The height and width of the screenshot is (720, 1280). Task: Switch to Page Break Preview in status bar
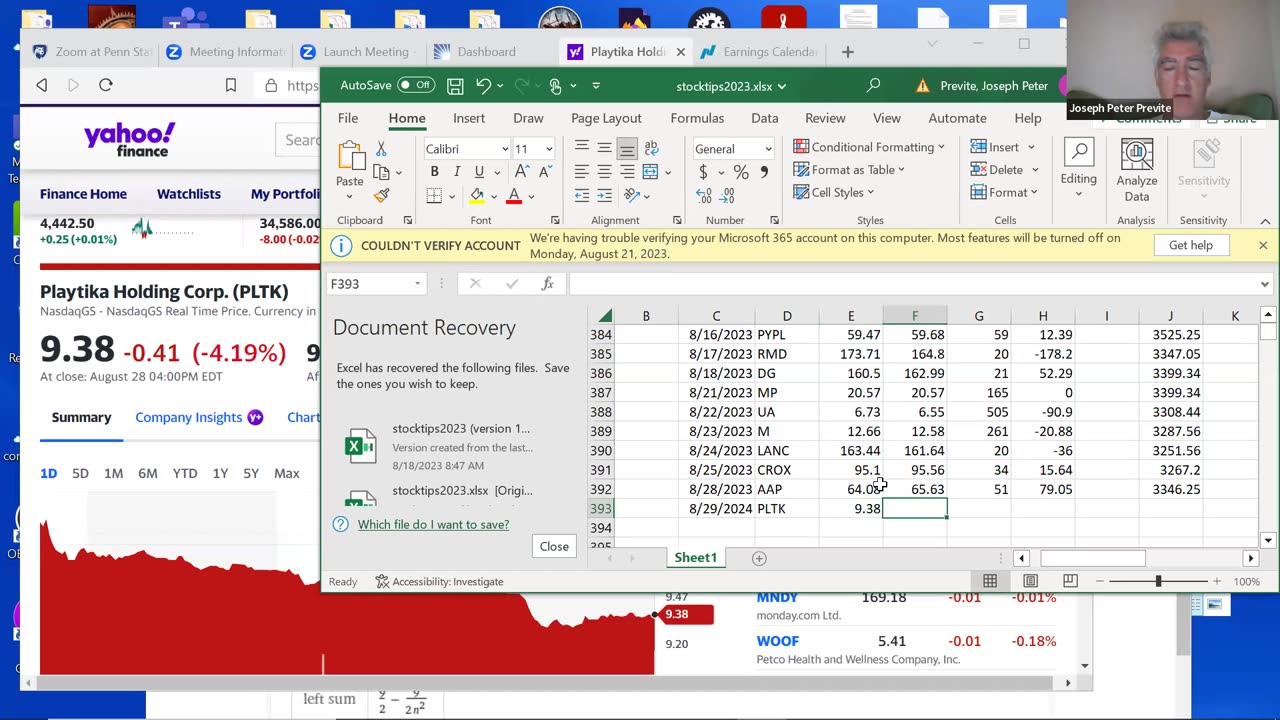click(x=1070, y=581)
